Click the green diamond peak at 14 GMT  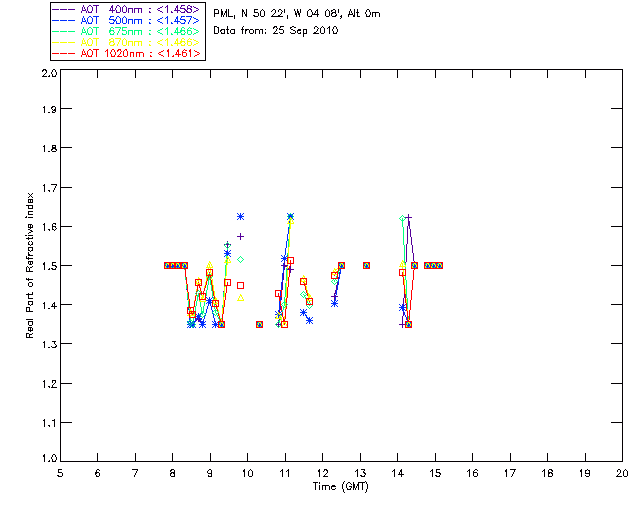(402, 218)
